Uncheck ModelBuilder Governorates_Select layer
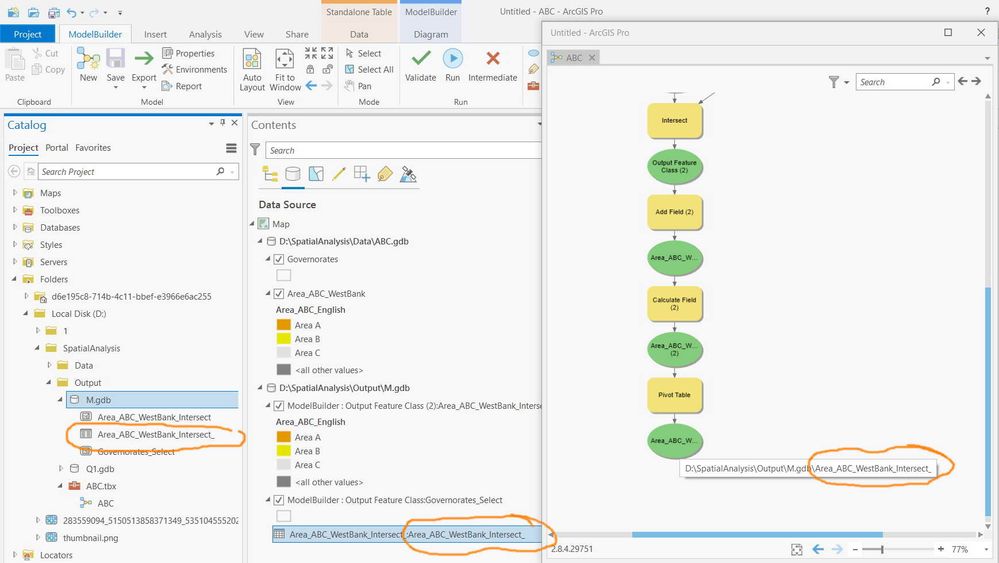 (278, 500)
